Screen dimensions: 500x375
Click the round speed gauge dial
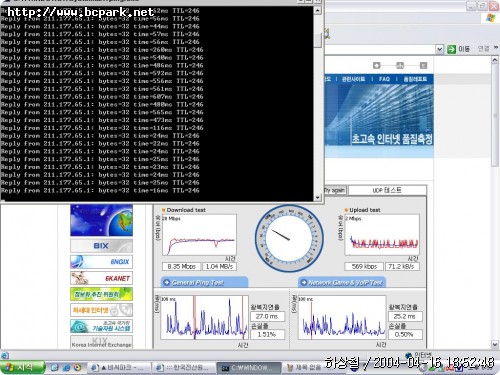click(x=289, y=238)
